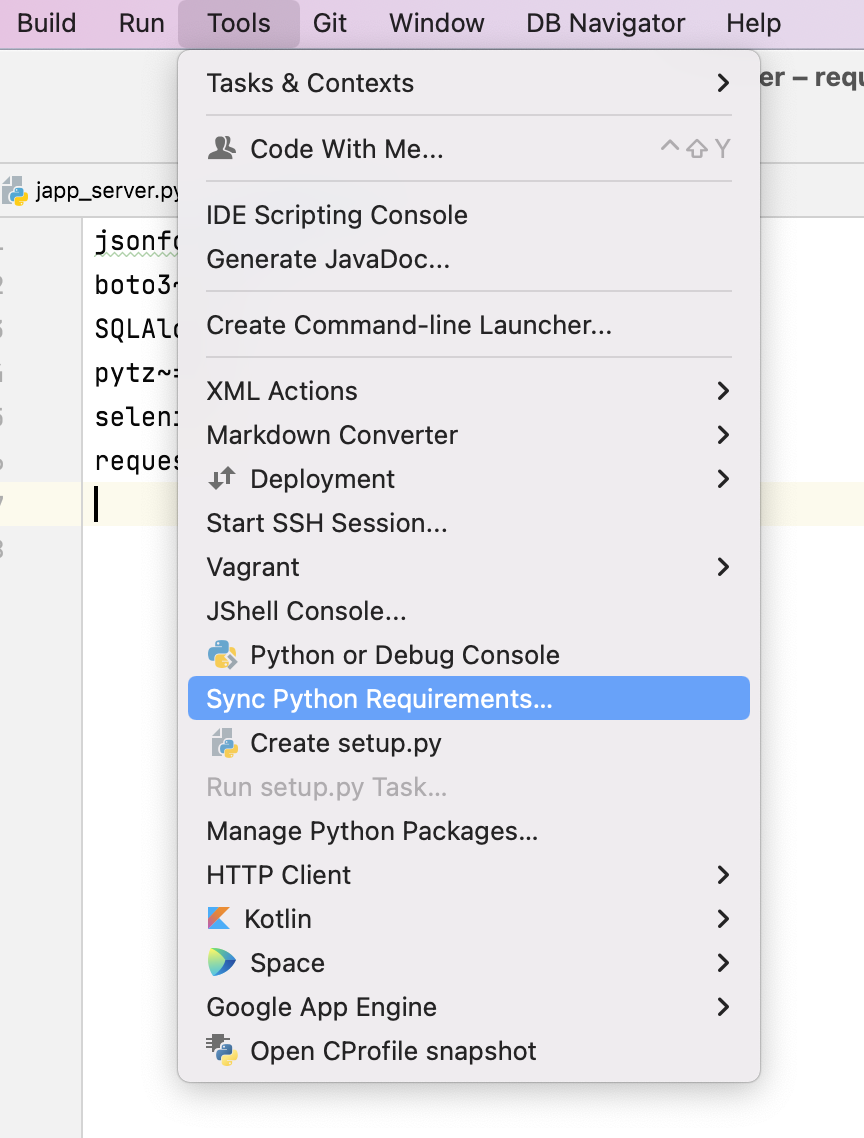This screenshot has width=864, height=1138.
Task: Click the jsonf line in editor
Action: coord(136,240)
